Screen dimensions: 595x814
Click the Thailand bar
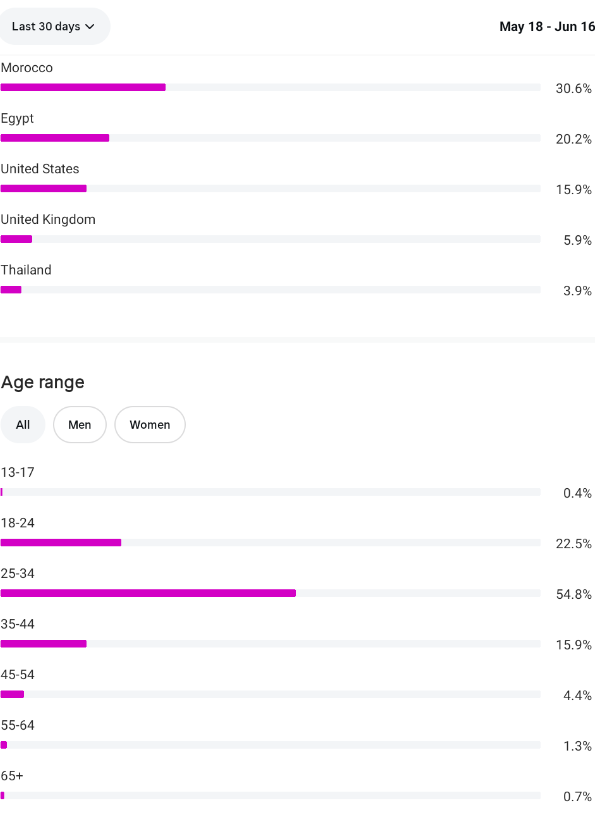(x=271, y=290)
